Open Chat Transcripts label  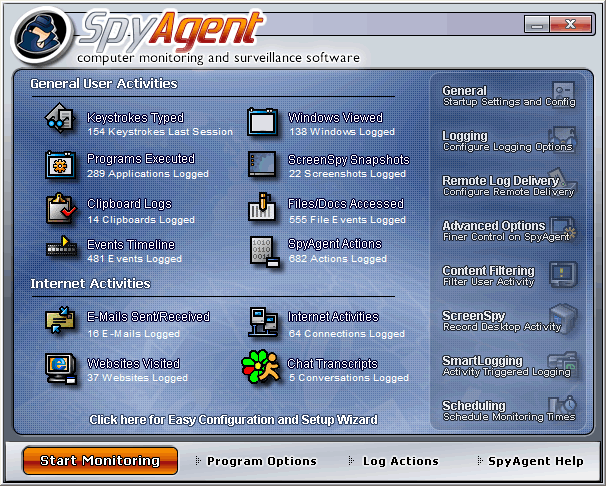pos(332,364)
